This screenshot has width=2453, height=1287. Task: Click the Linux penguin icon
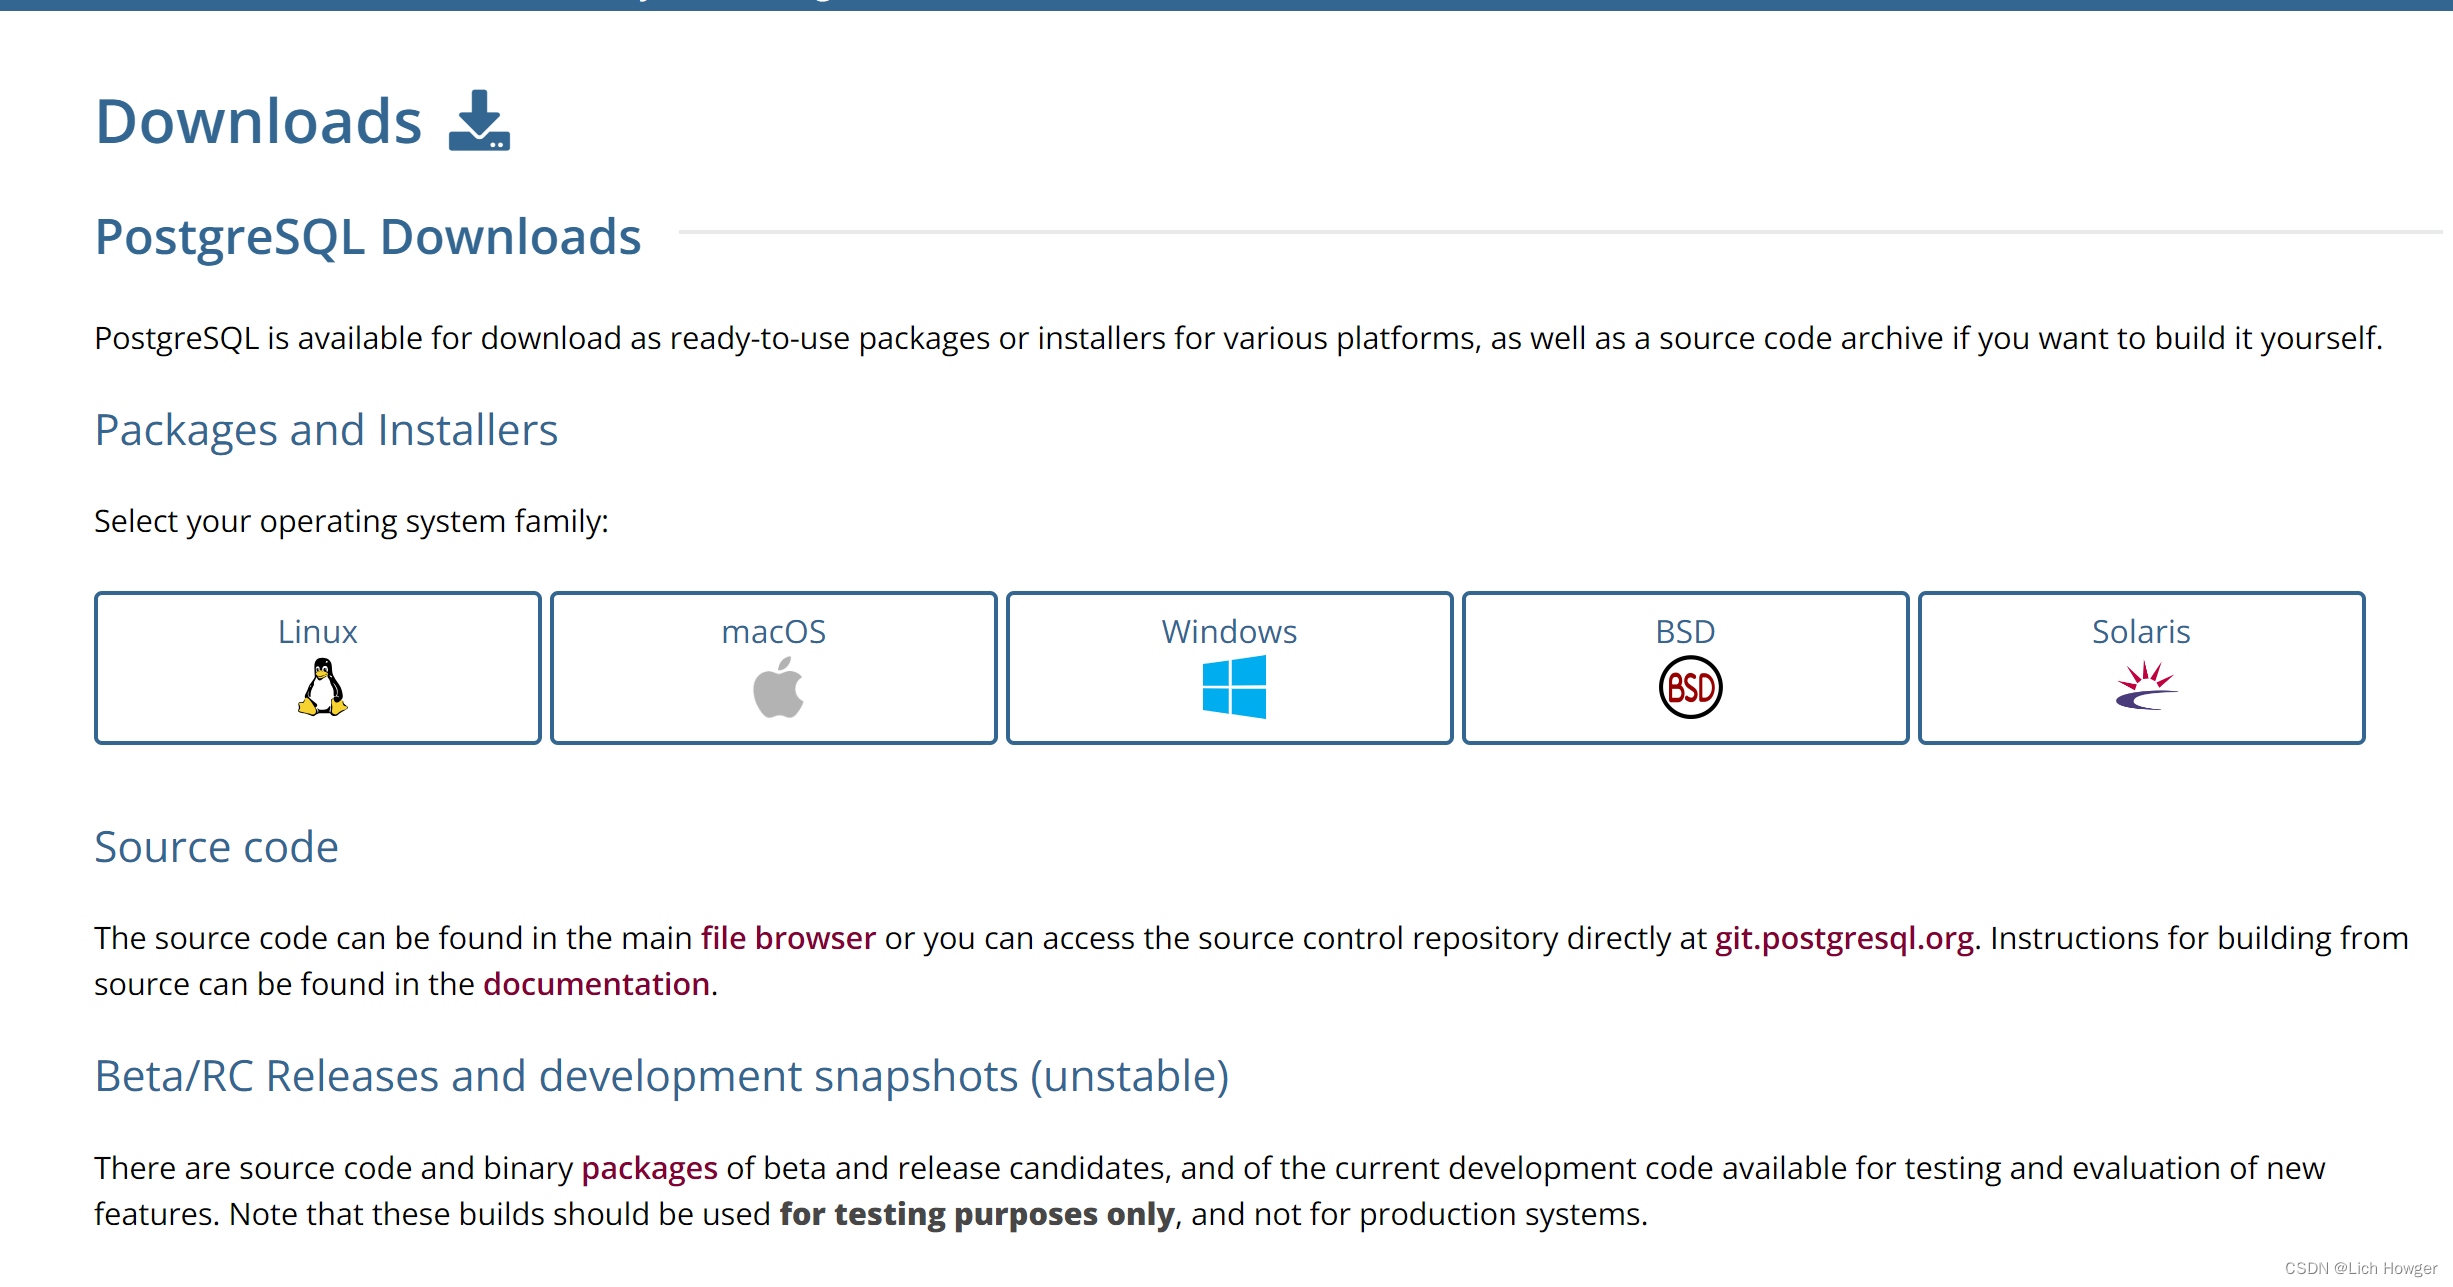pos(322,687)
